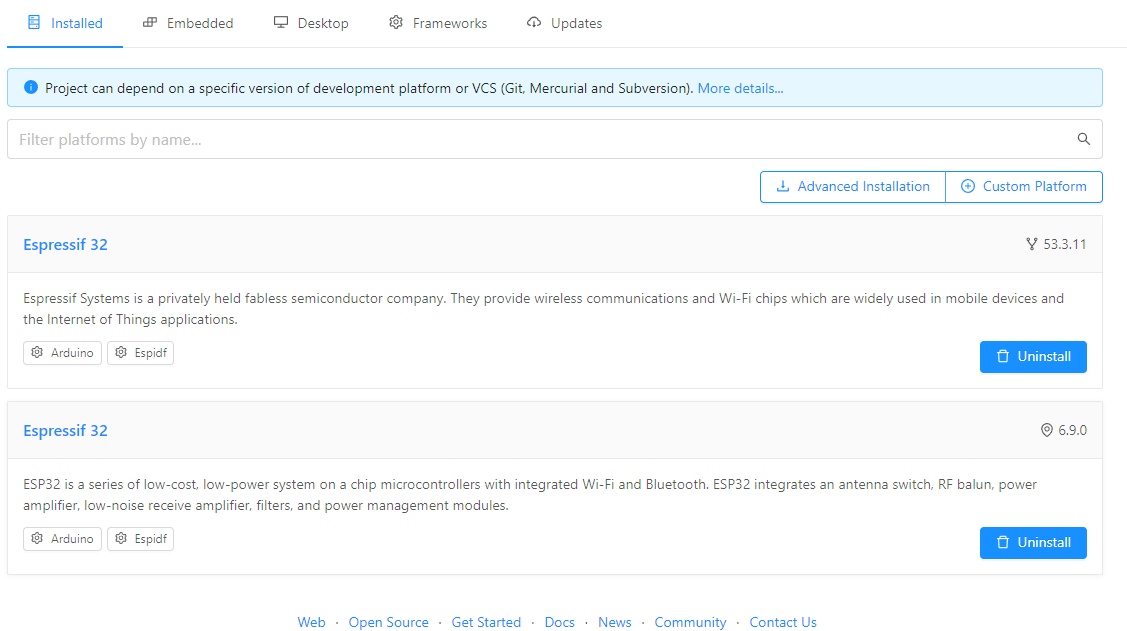Open the News footer link
Screen dimensions: 1127x631
[615, 622]
